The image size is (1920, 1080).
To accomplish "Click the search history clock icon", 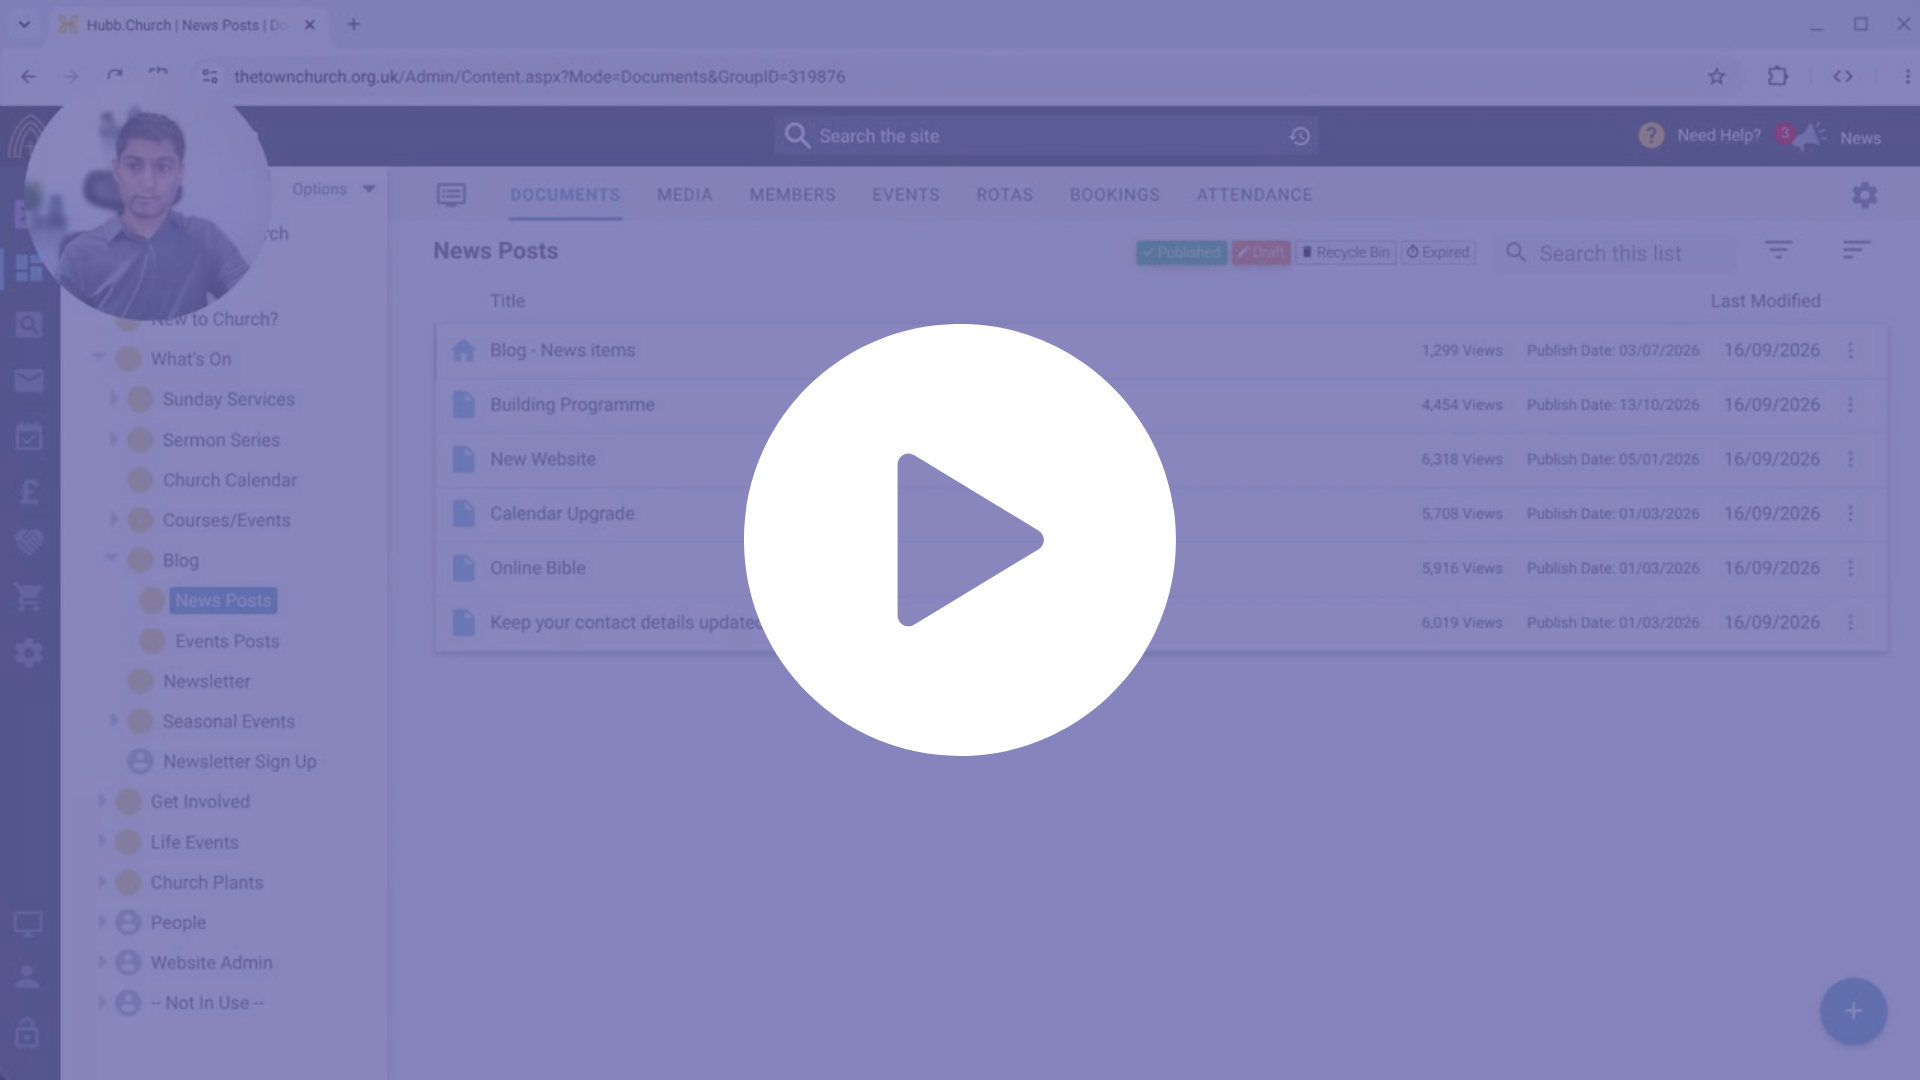I will (1299, 136).
